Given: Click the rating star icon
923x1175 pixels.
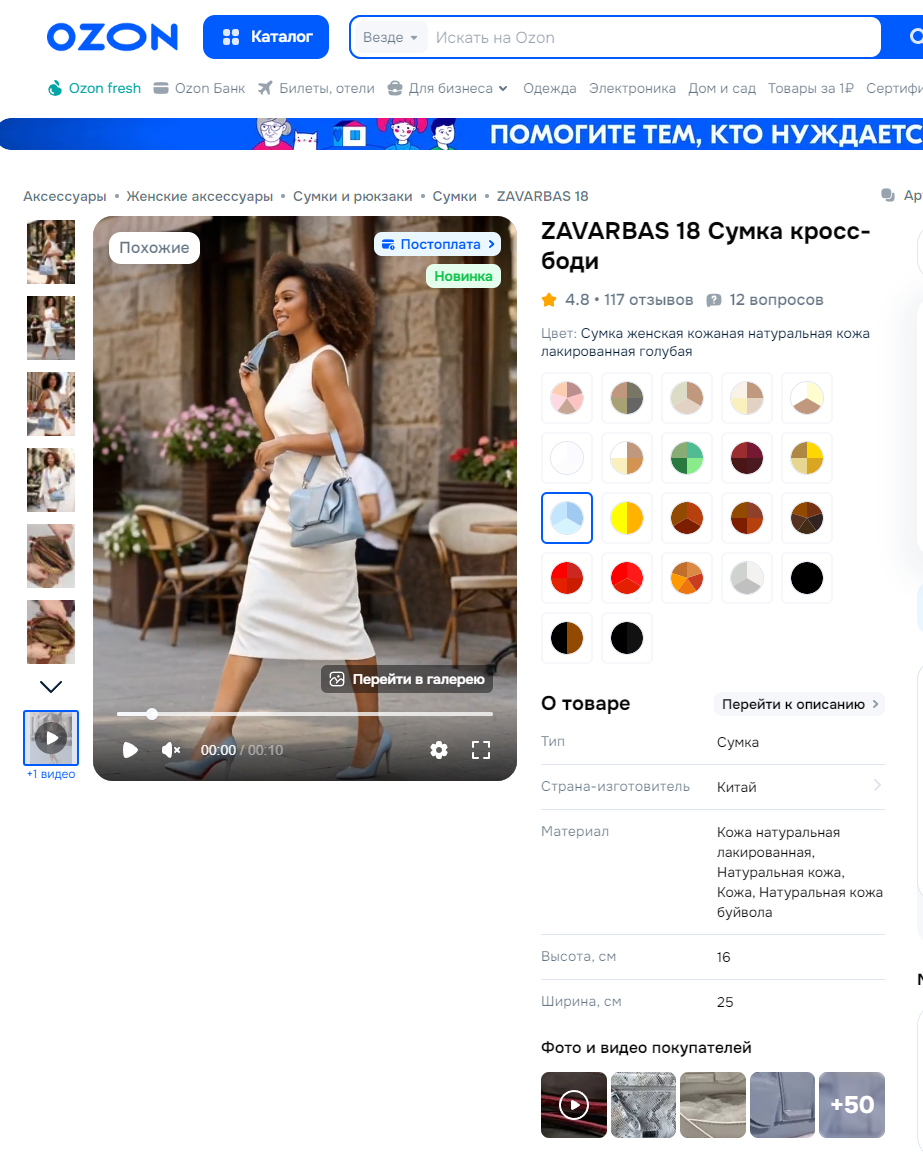Looking at the screenshot, I should click(x=549, y=300).
